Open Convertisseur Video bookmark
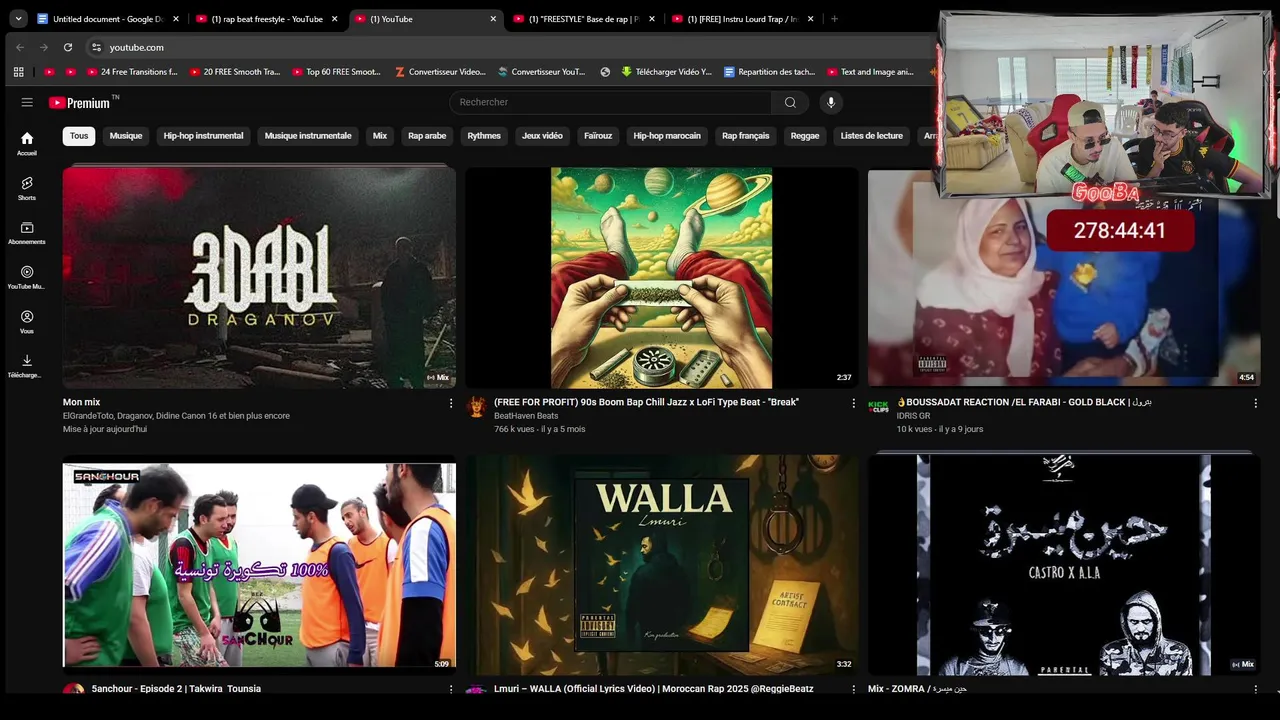 coord(440,72)
